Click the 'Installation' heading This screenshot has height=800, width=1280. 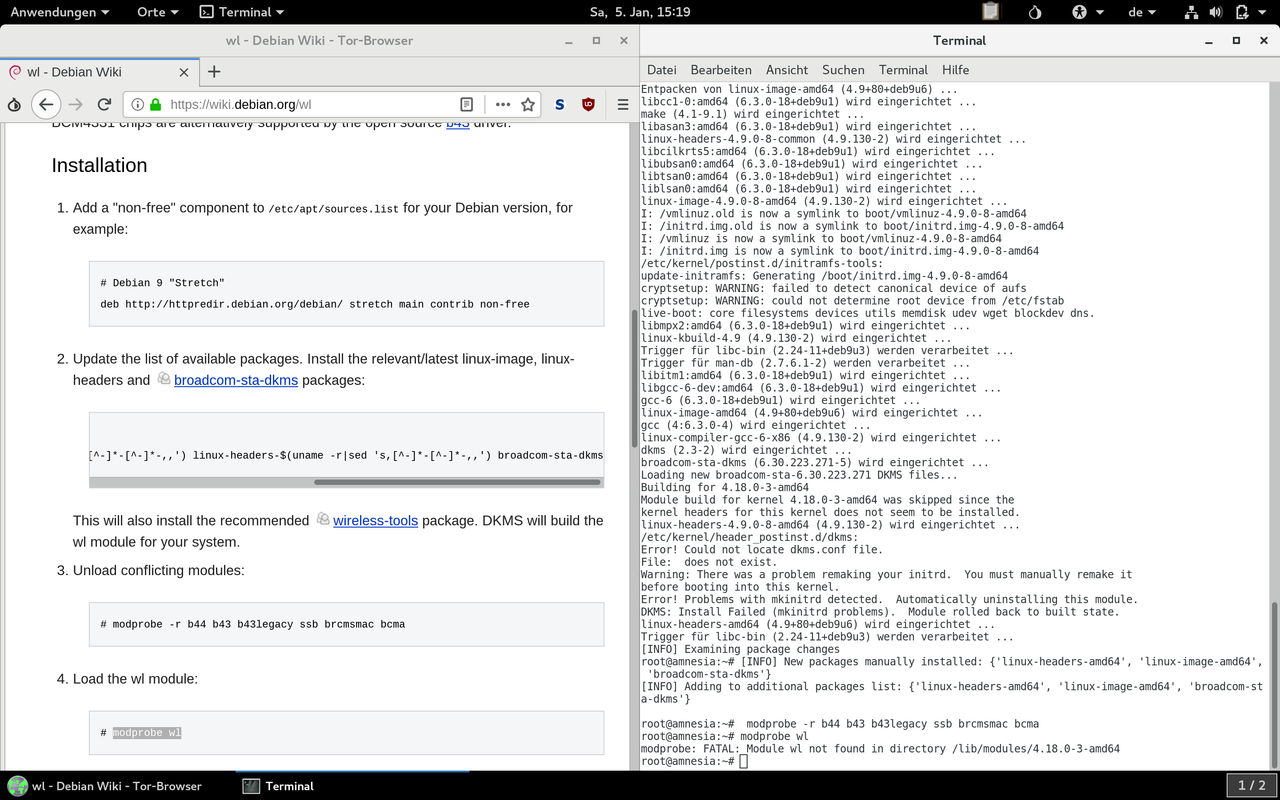99,165
